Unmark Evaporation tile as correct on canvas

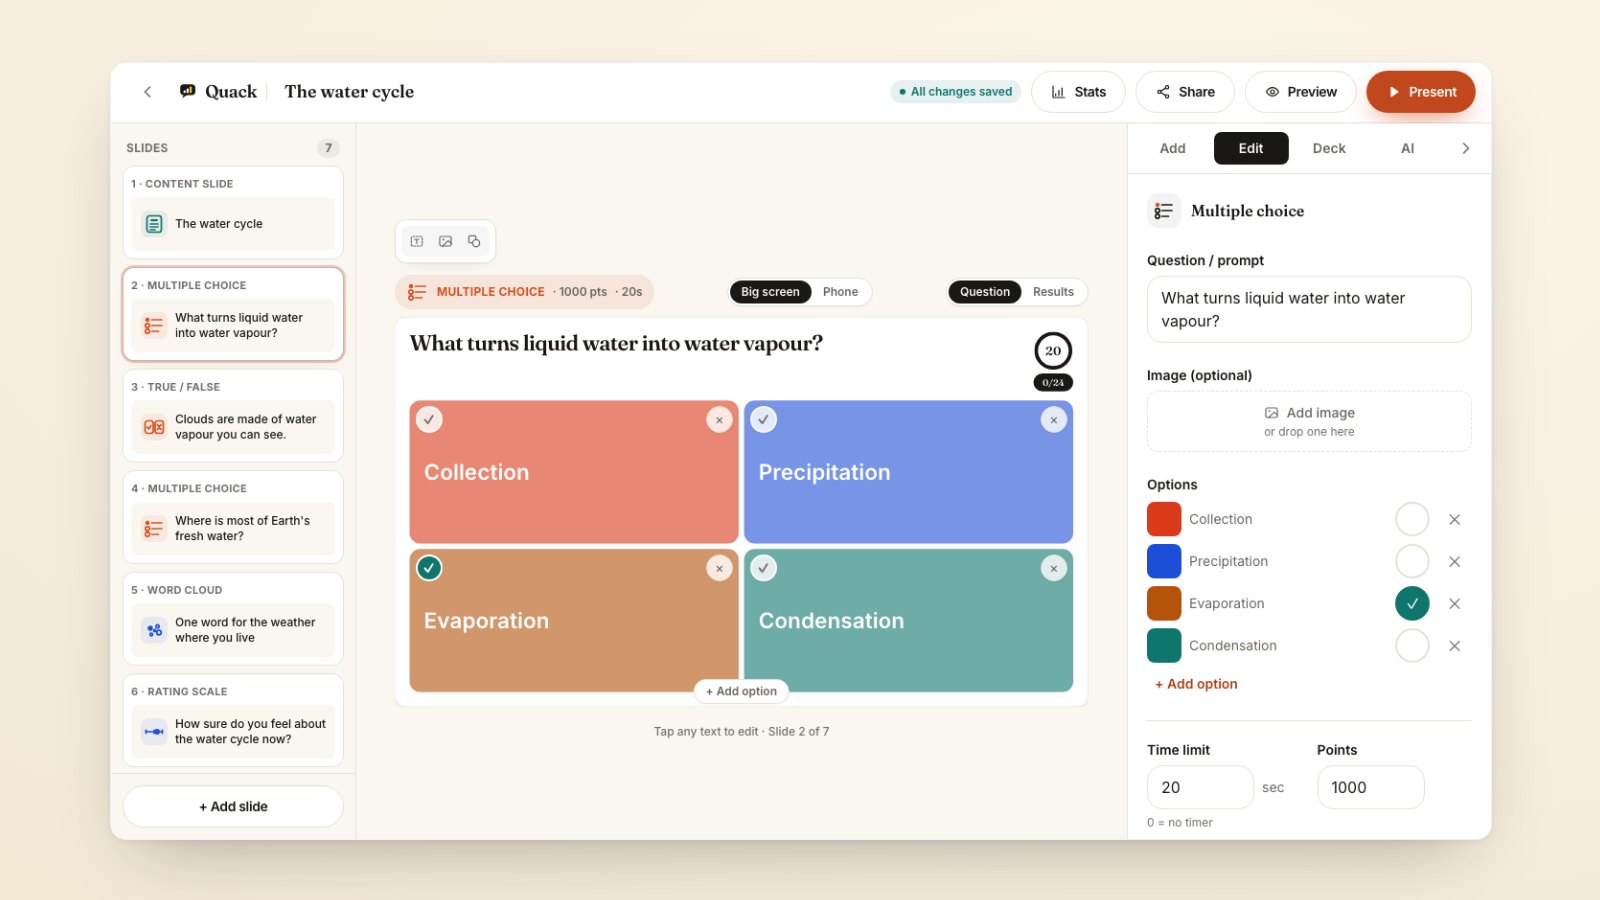(429, 568)
